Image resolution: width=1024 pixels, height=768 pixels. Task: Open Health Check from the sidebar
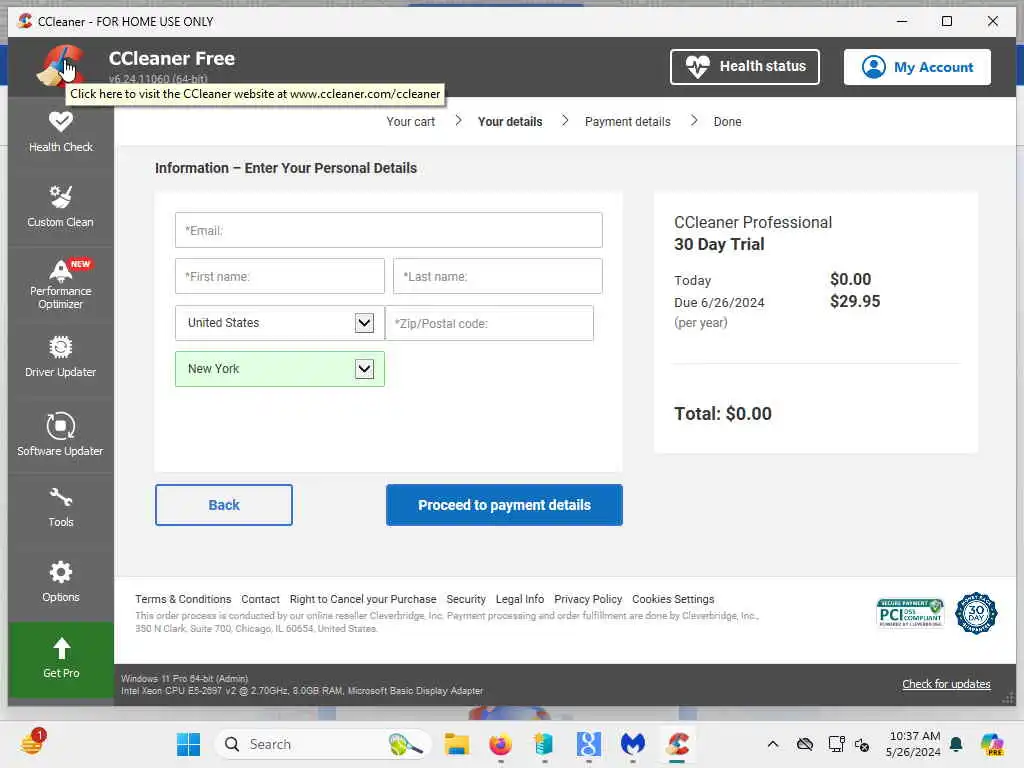[x=61, y=133]
